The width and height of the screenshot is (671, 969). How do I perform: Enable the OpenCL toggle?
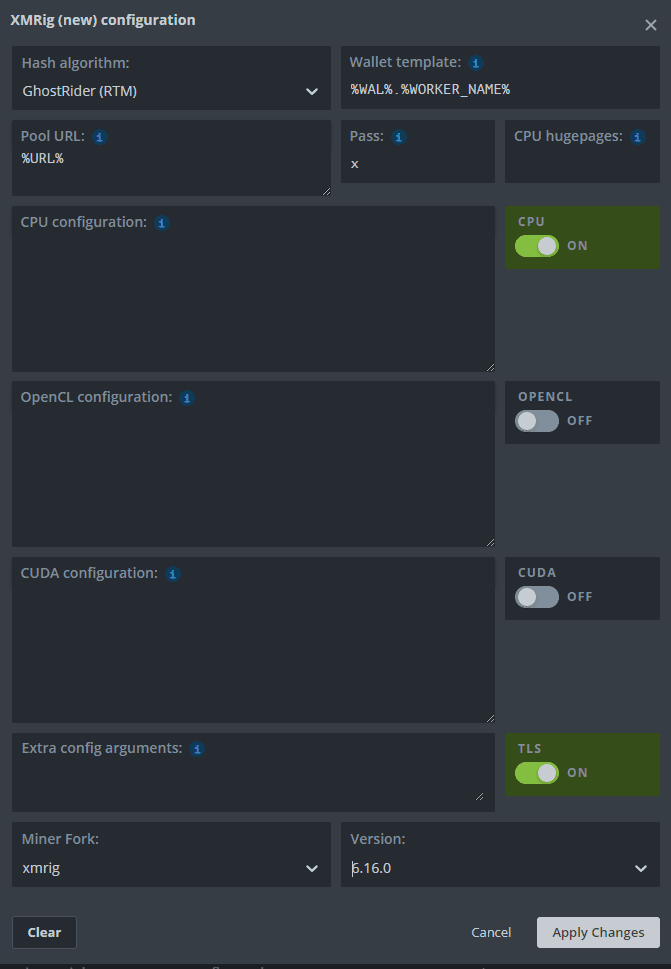click(537, 421)
